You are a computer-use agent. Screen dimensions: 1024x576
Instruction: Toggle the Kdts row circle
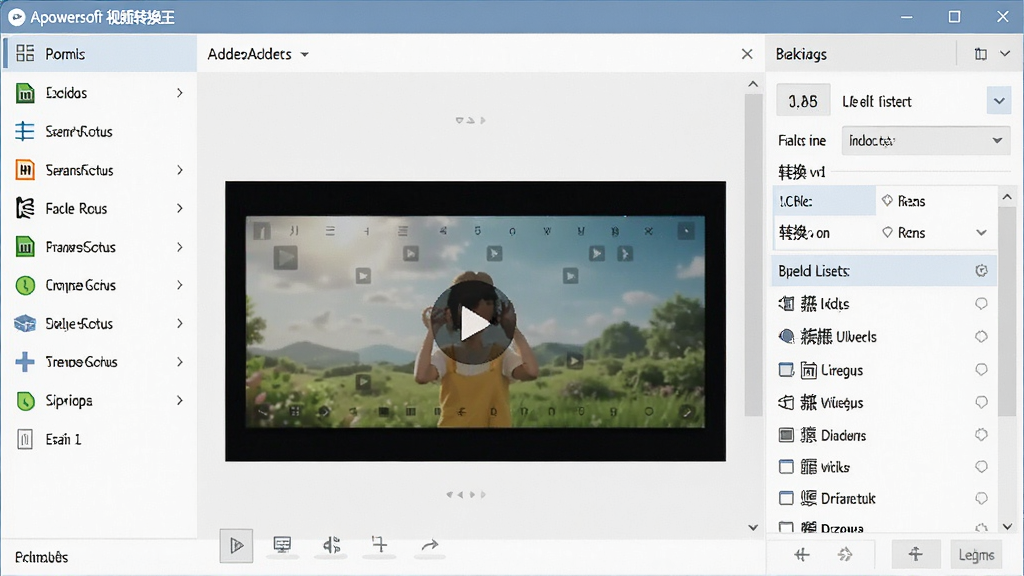click(x=981, y=304)
